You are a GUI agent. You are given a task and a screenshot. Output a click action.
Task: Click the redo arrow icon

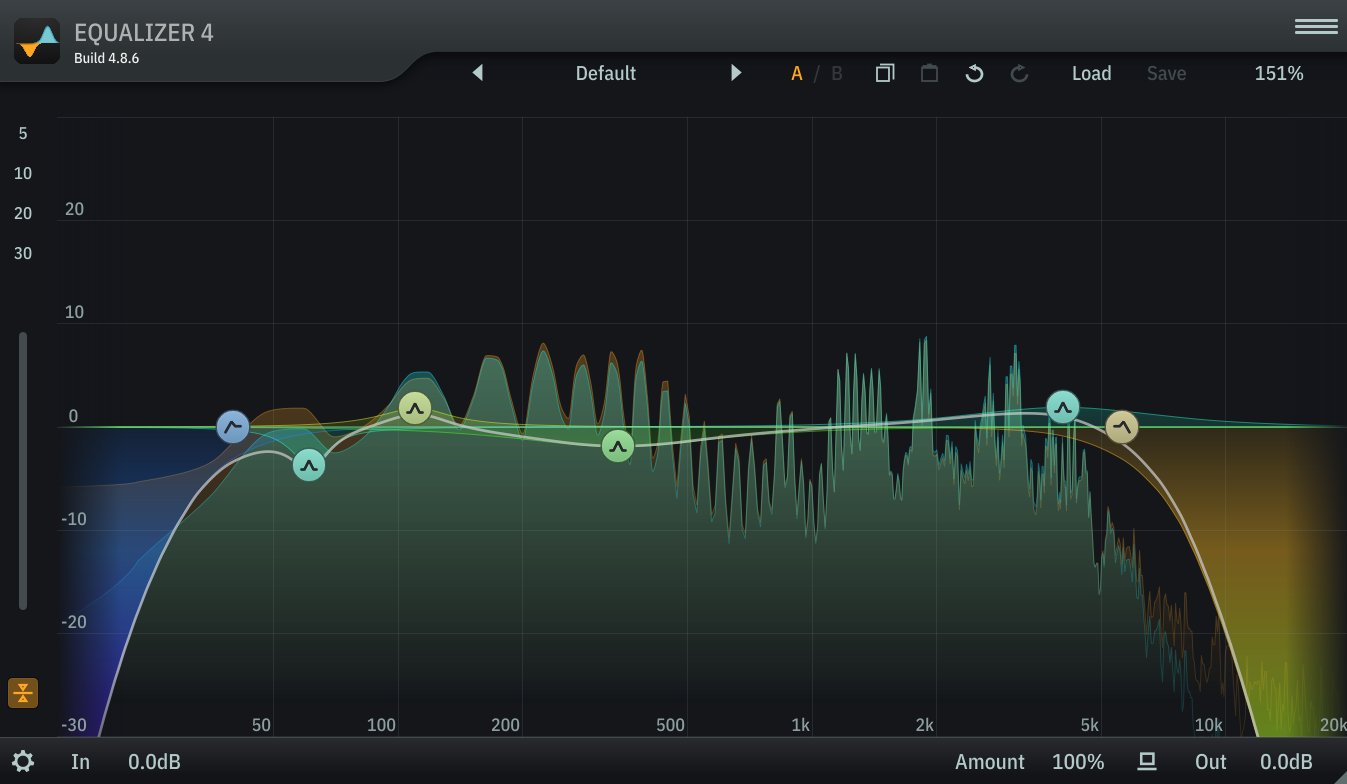[x=1019, y=73]
